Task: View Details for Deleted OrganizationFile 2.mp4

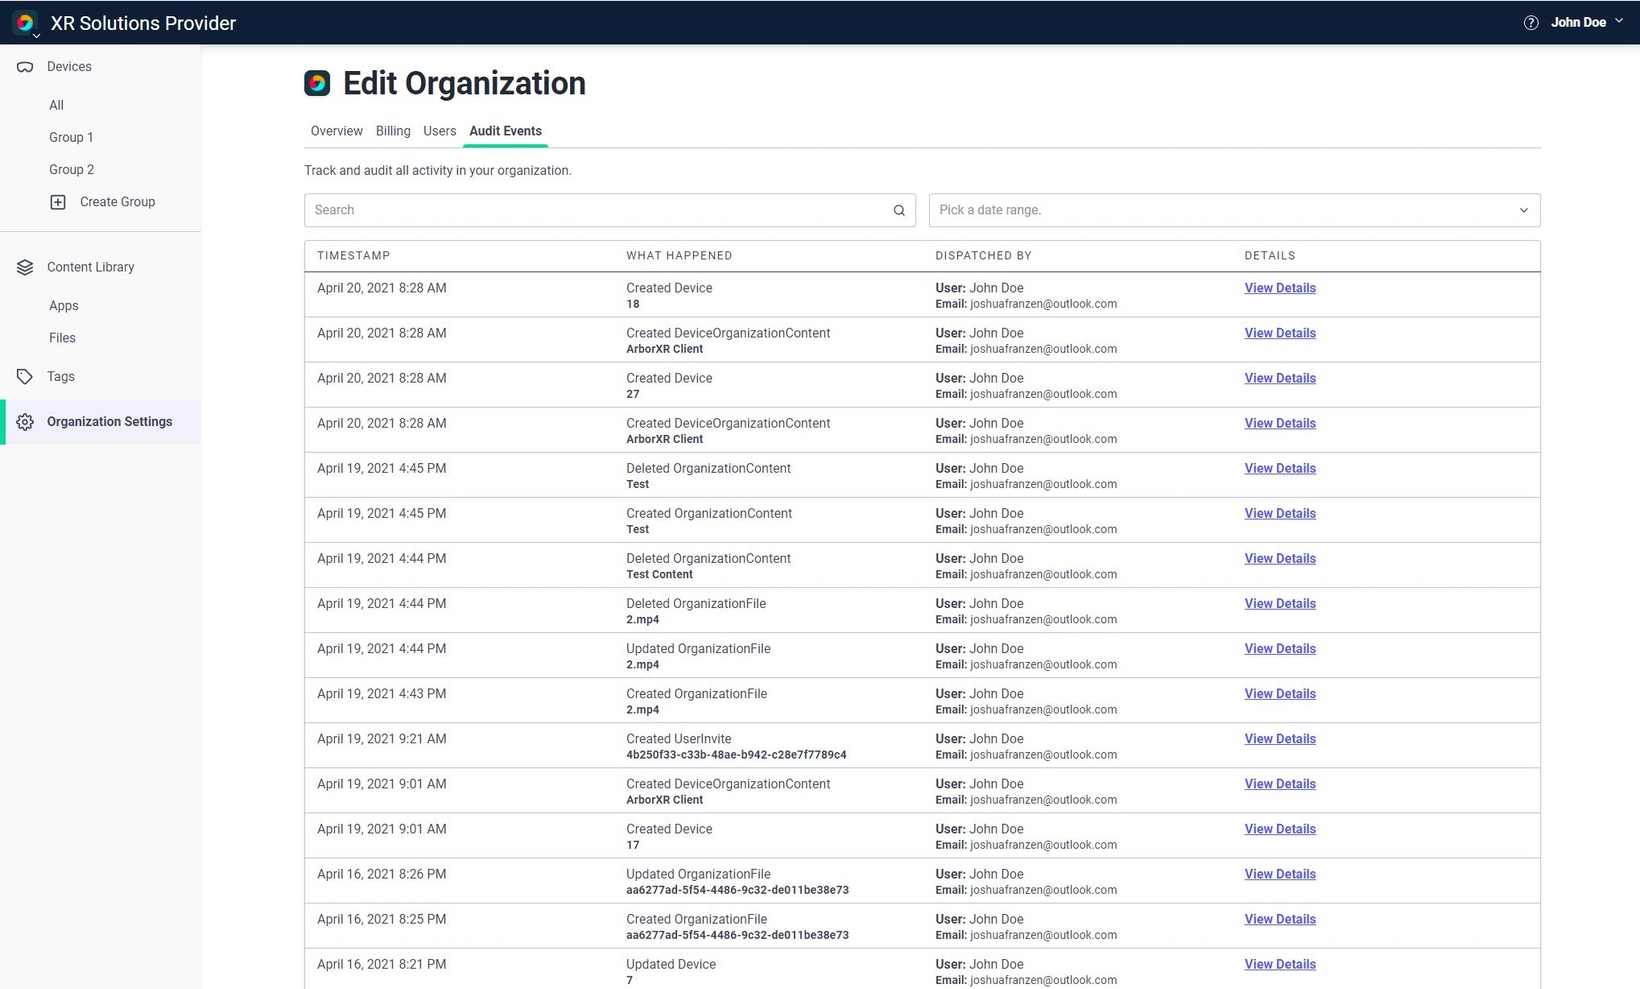Action: pyautogui.click(x=1280, y=603)
